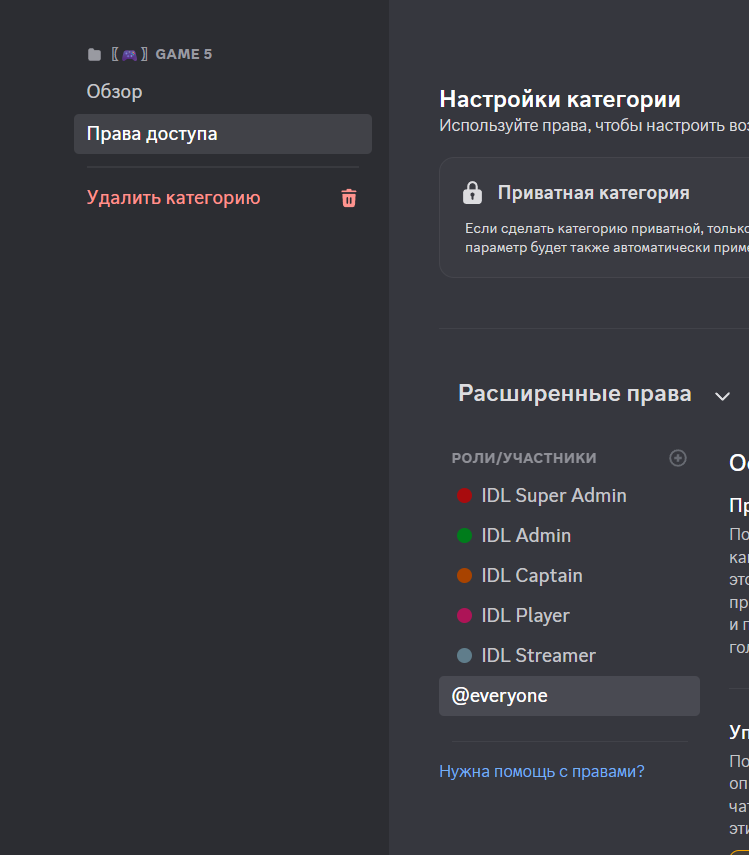Click the Расширенные права heading
Screen dimensions: 749x855
574,394
